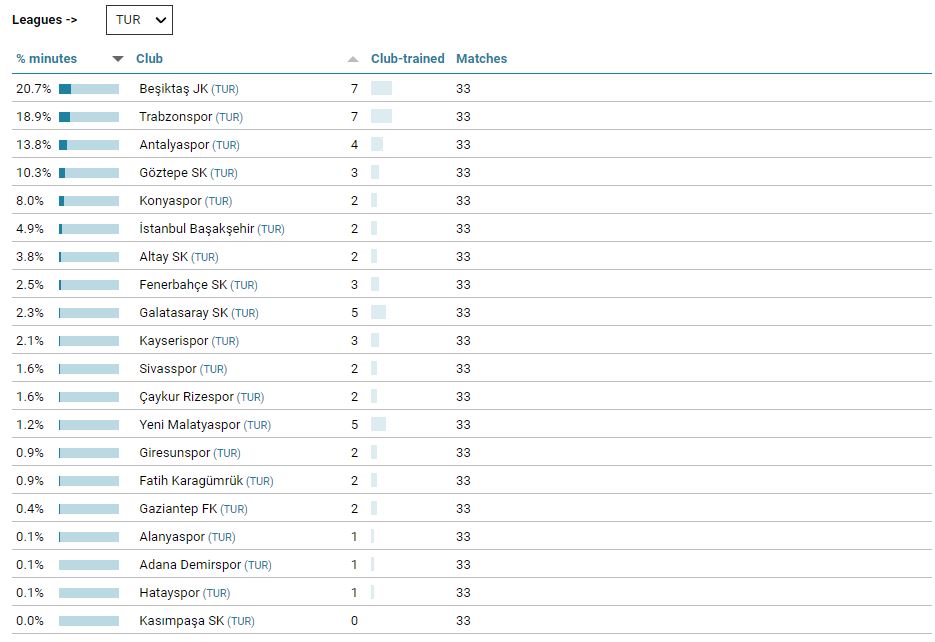Viewport: 935px width, 642px height.
Task: Select Hatayspor club name
Action: 169,593
